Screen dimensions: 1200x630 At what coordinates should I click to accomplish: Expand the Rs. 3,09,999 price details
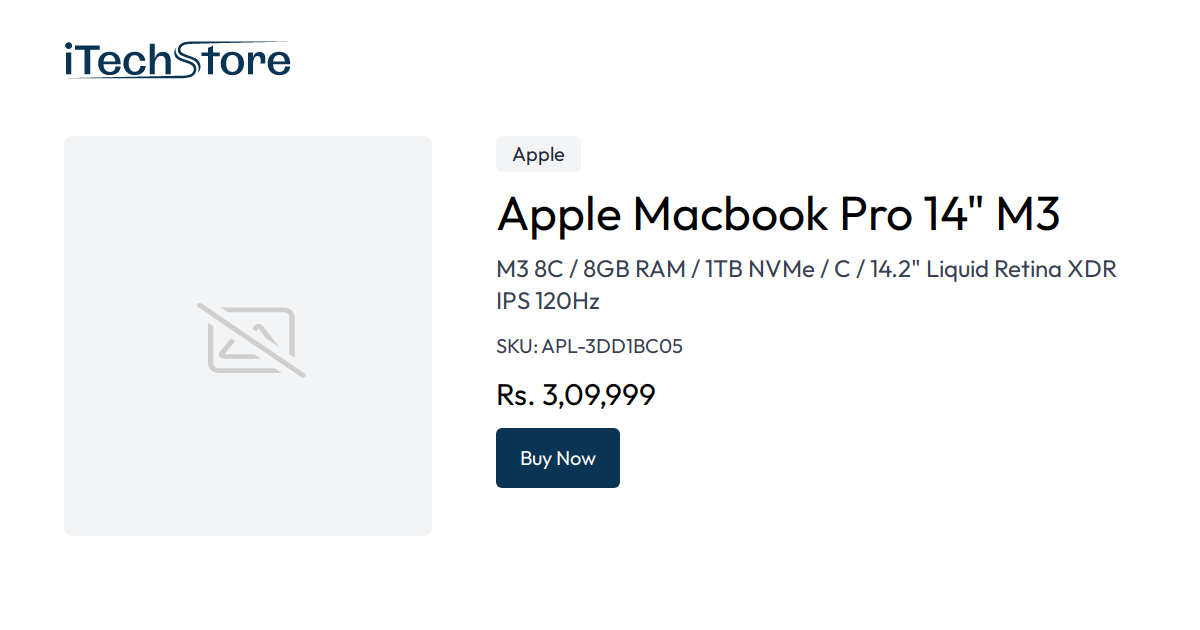[576, 394]
